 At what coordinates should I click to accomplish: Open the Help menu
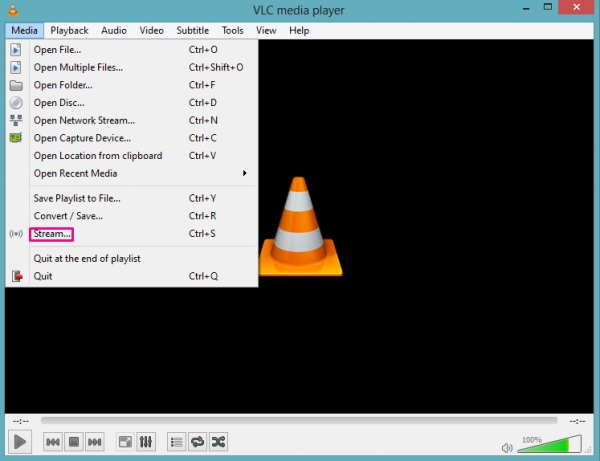tap(299, 31)
